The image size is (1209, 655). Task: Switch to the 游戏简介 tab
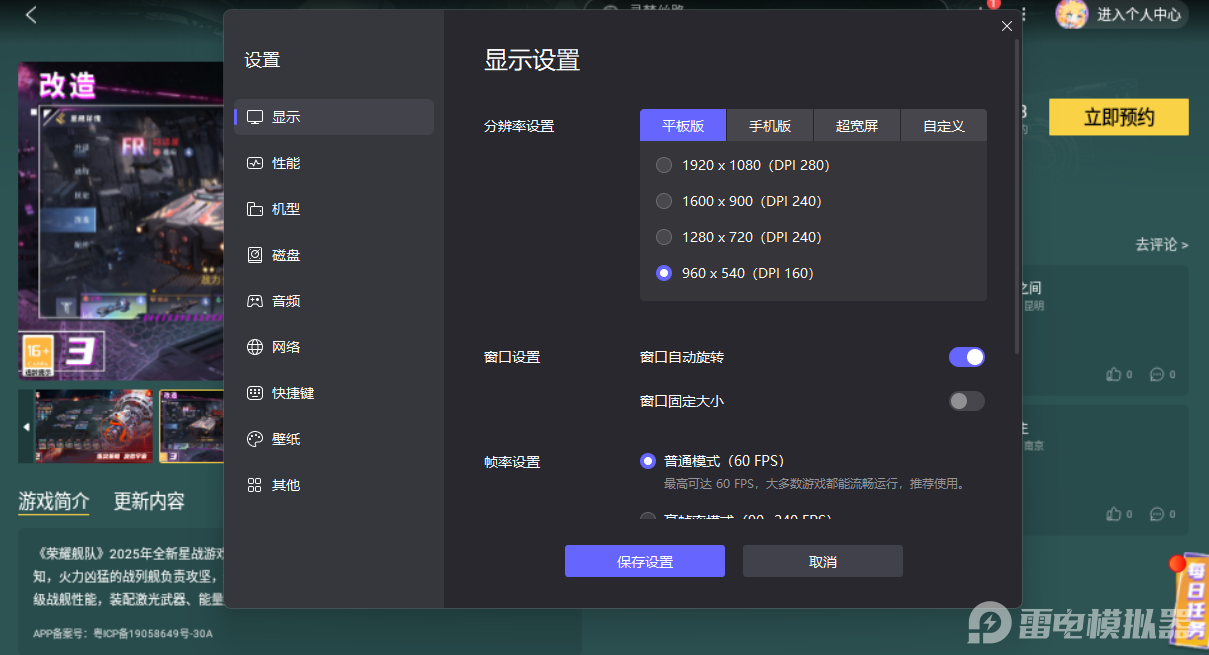tap(54, 501)
